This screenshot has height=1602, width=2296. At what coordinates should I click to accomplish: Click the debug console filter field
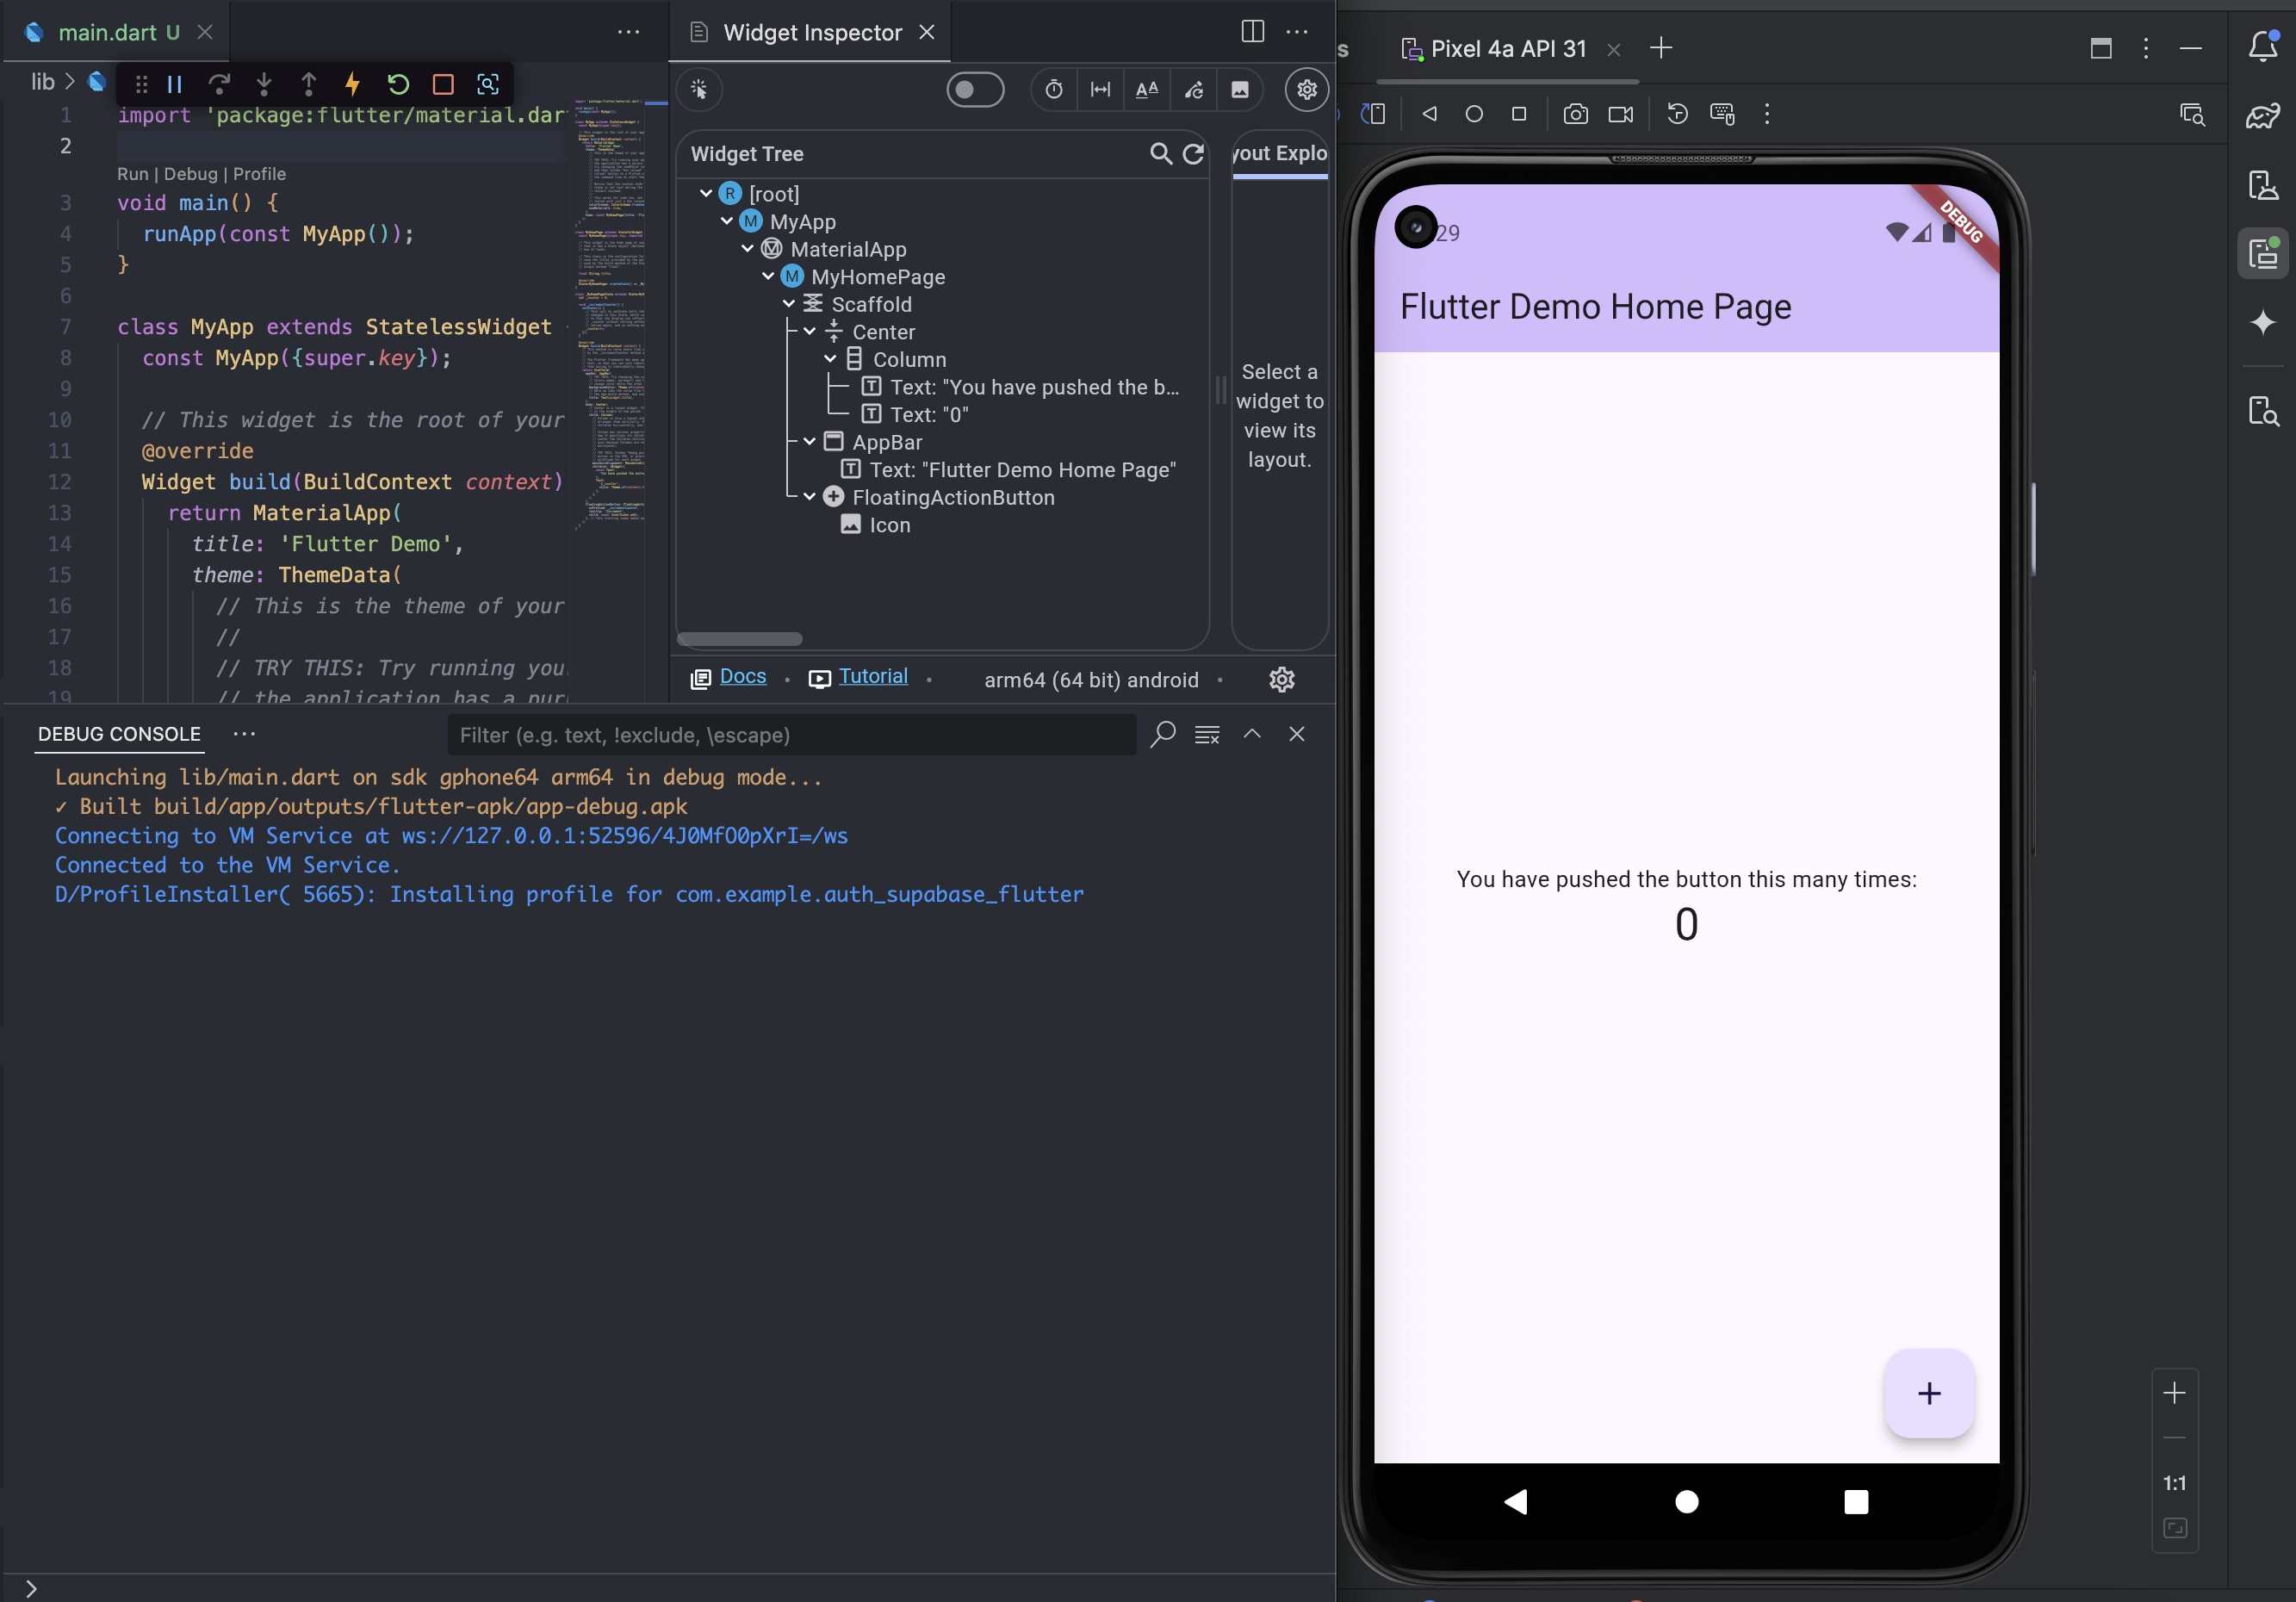(x=792, y=735)
